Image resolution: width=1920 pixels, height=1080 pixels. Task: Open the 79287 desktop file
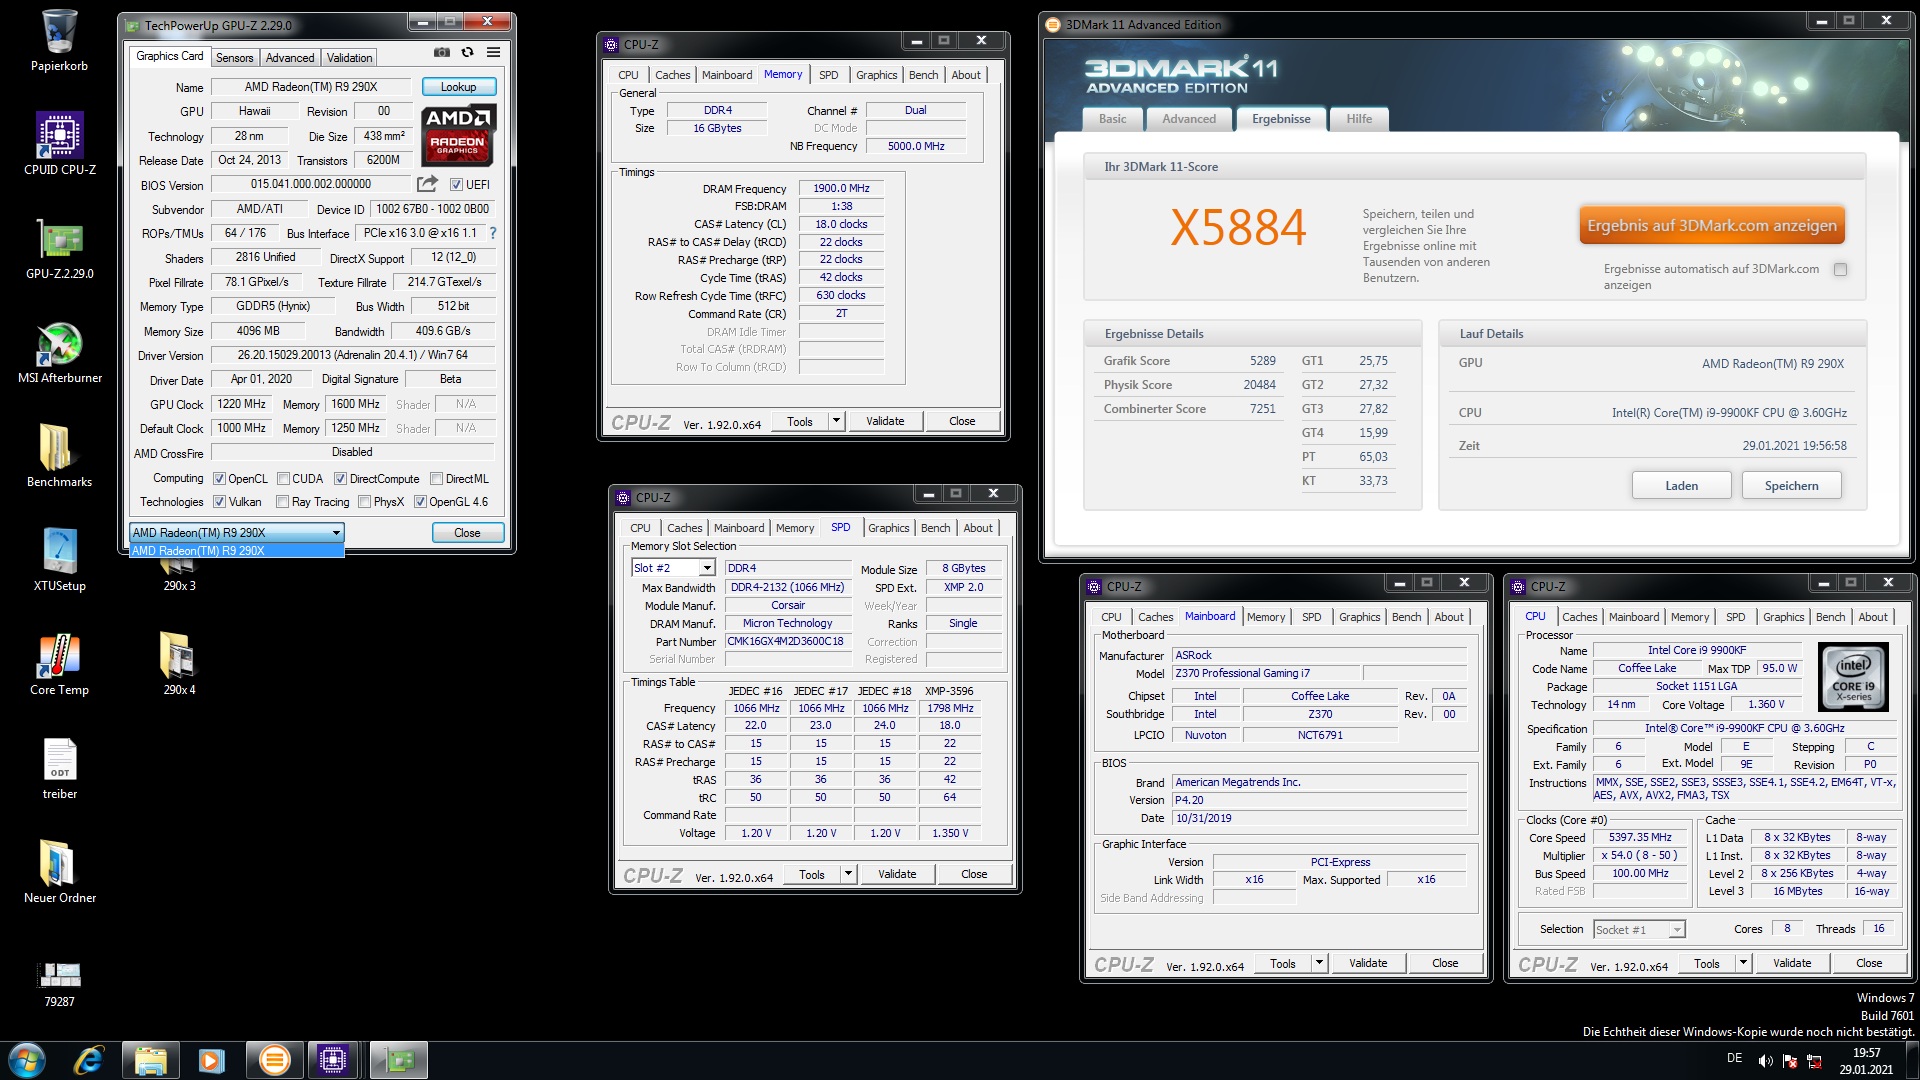[60, 984]
